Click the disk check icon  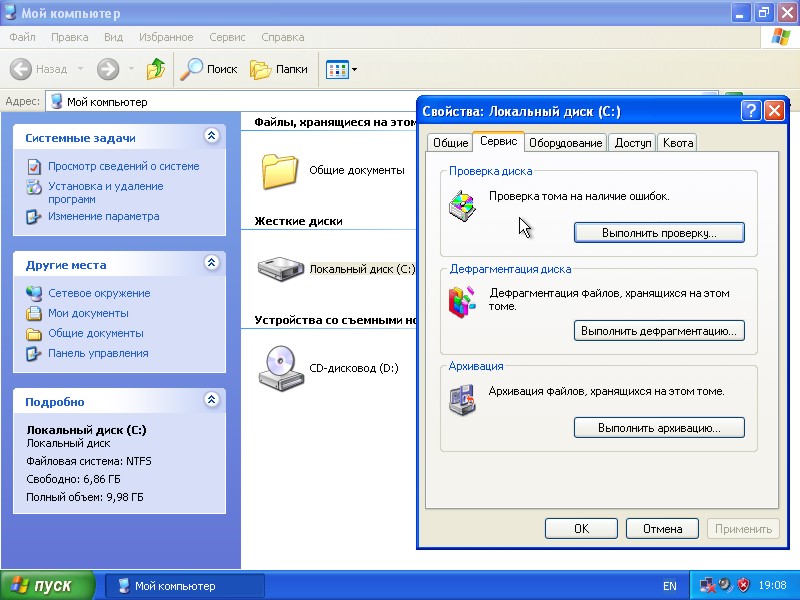pyautogui.click(x=462, y=206)
